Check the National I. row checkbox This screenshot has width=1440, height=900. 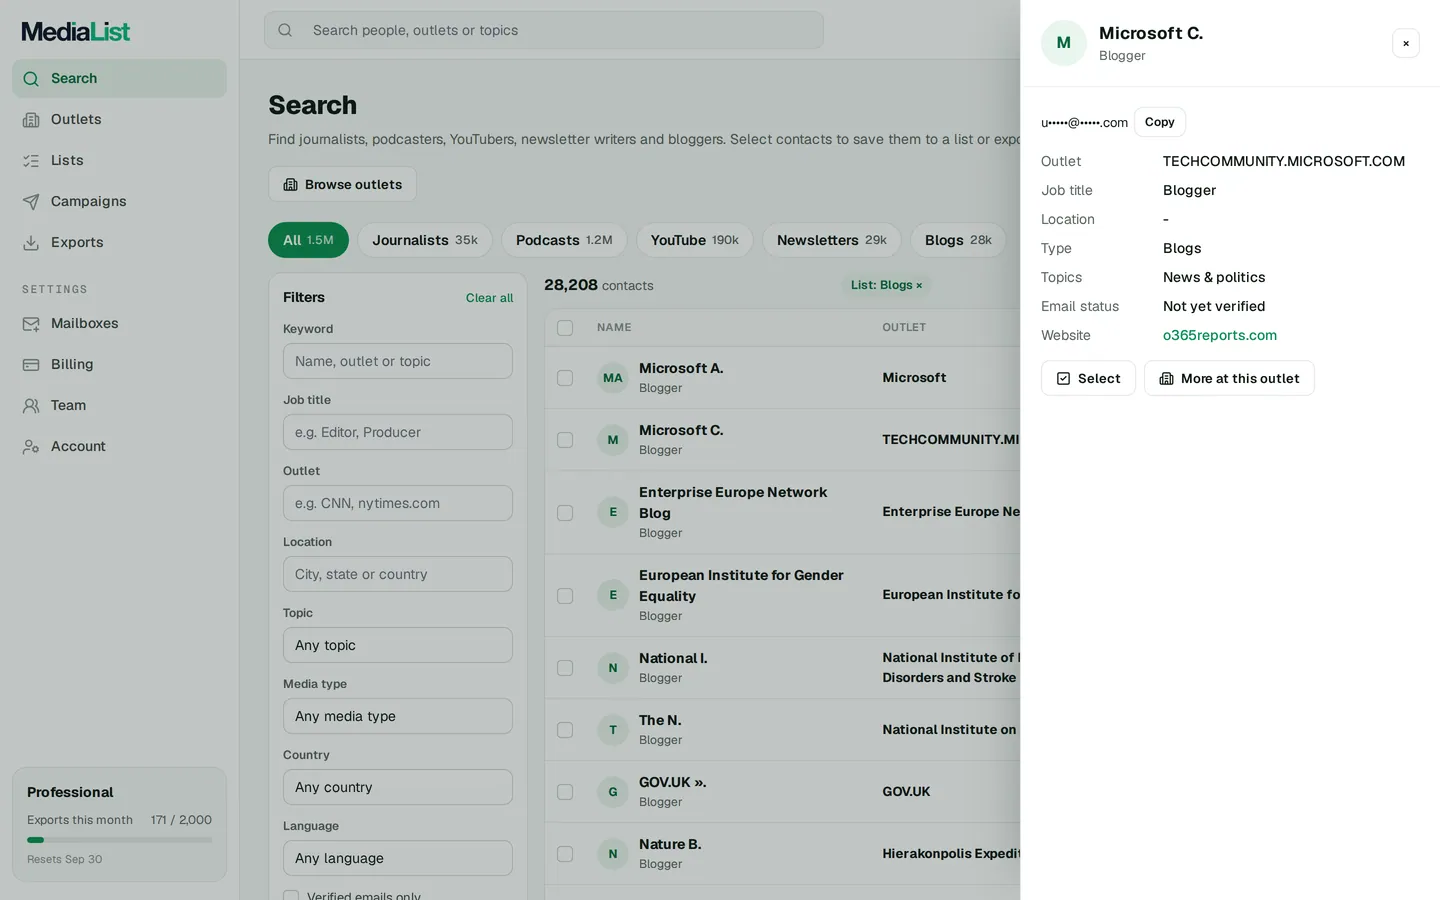(x=565, y=668)
